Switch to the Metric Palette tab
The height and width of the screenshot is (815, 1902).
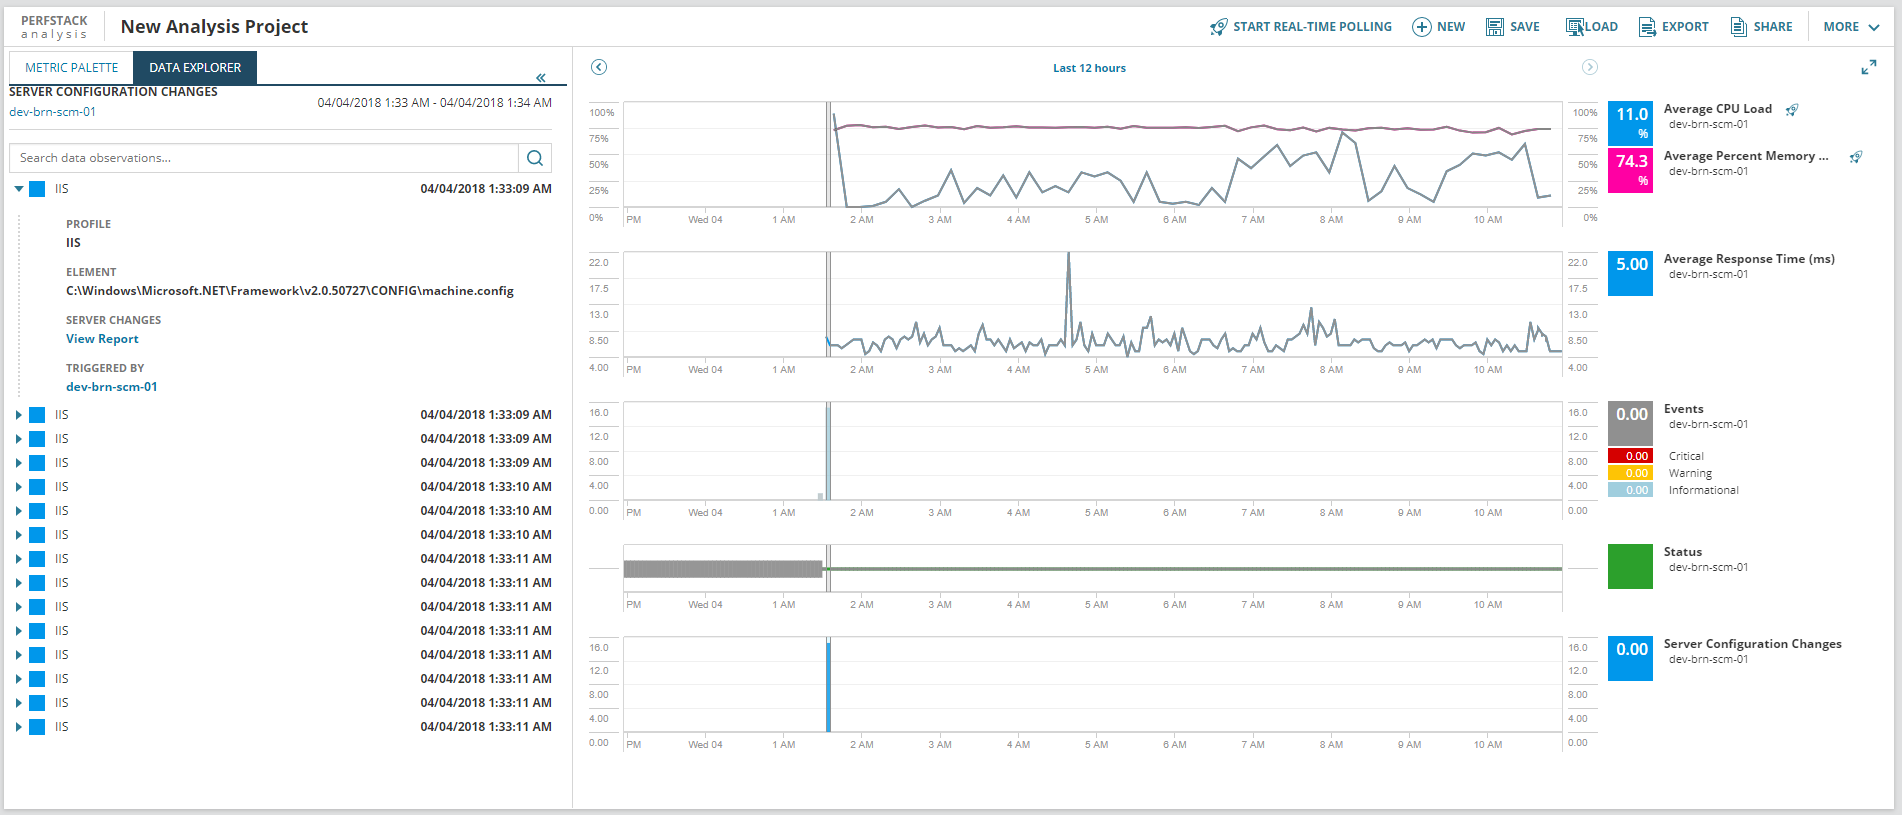click(71, 68)
